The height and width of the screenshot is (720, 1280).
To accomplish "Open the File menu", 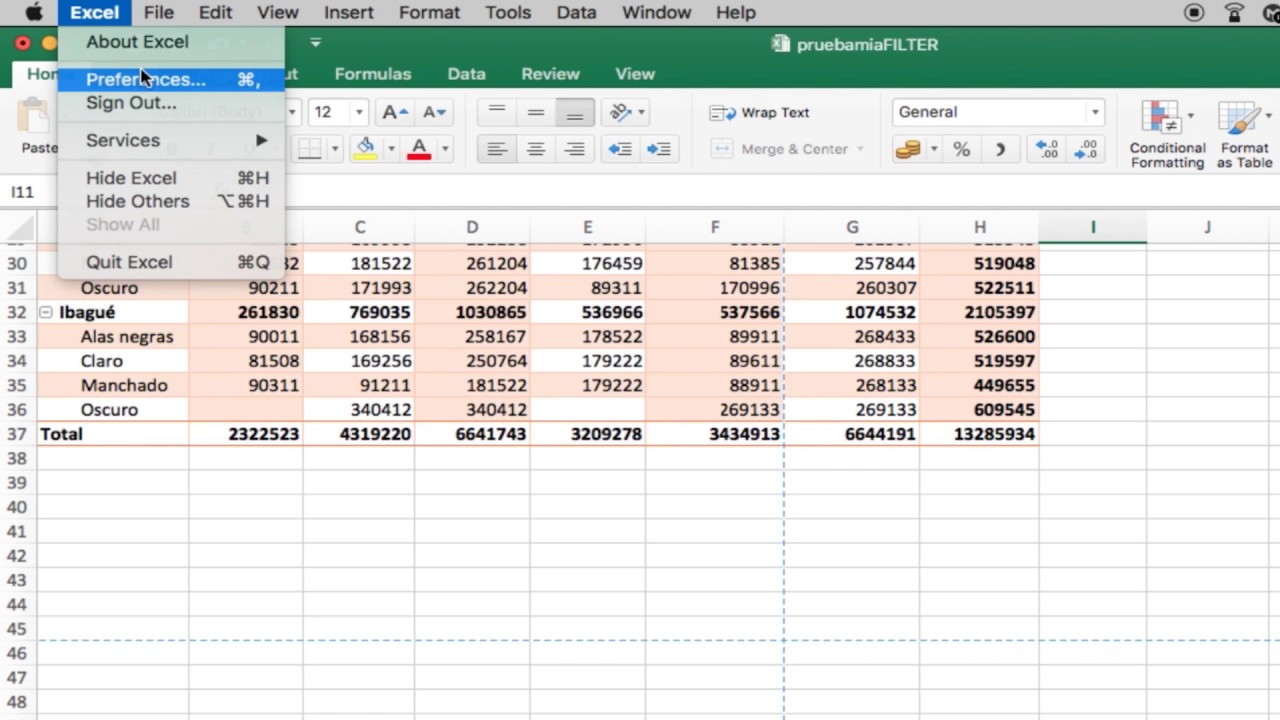I will (158, 12).
